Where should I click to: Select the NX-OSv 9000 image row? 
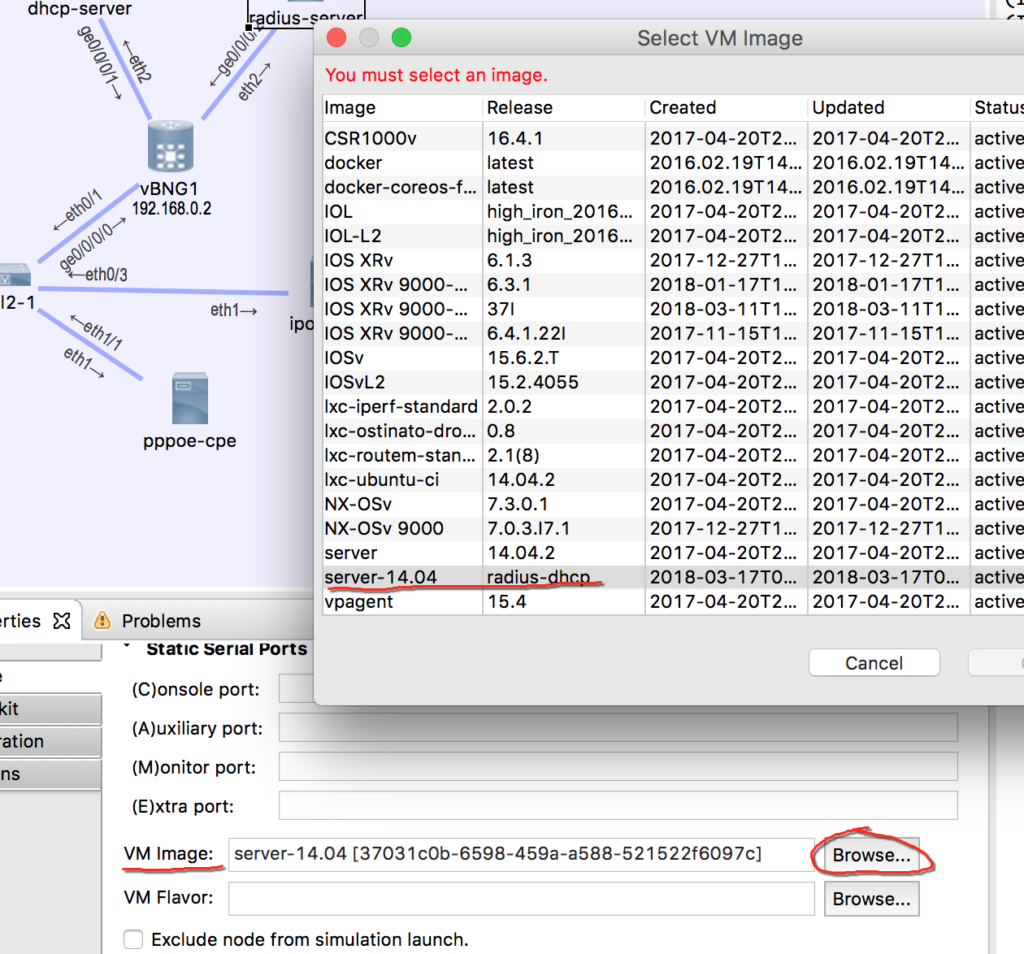coord(673,528)
